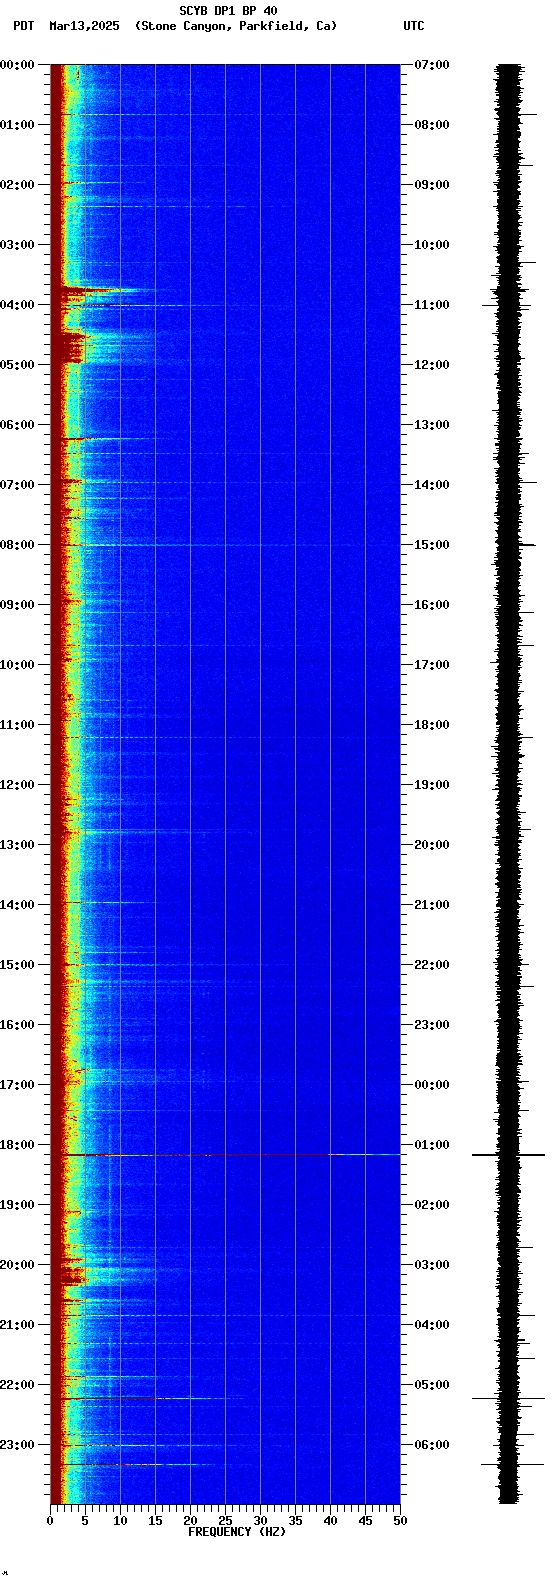Click the 'PDT' timezone label

23,26
